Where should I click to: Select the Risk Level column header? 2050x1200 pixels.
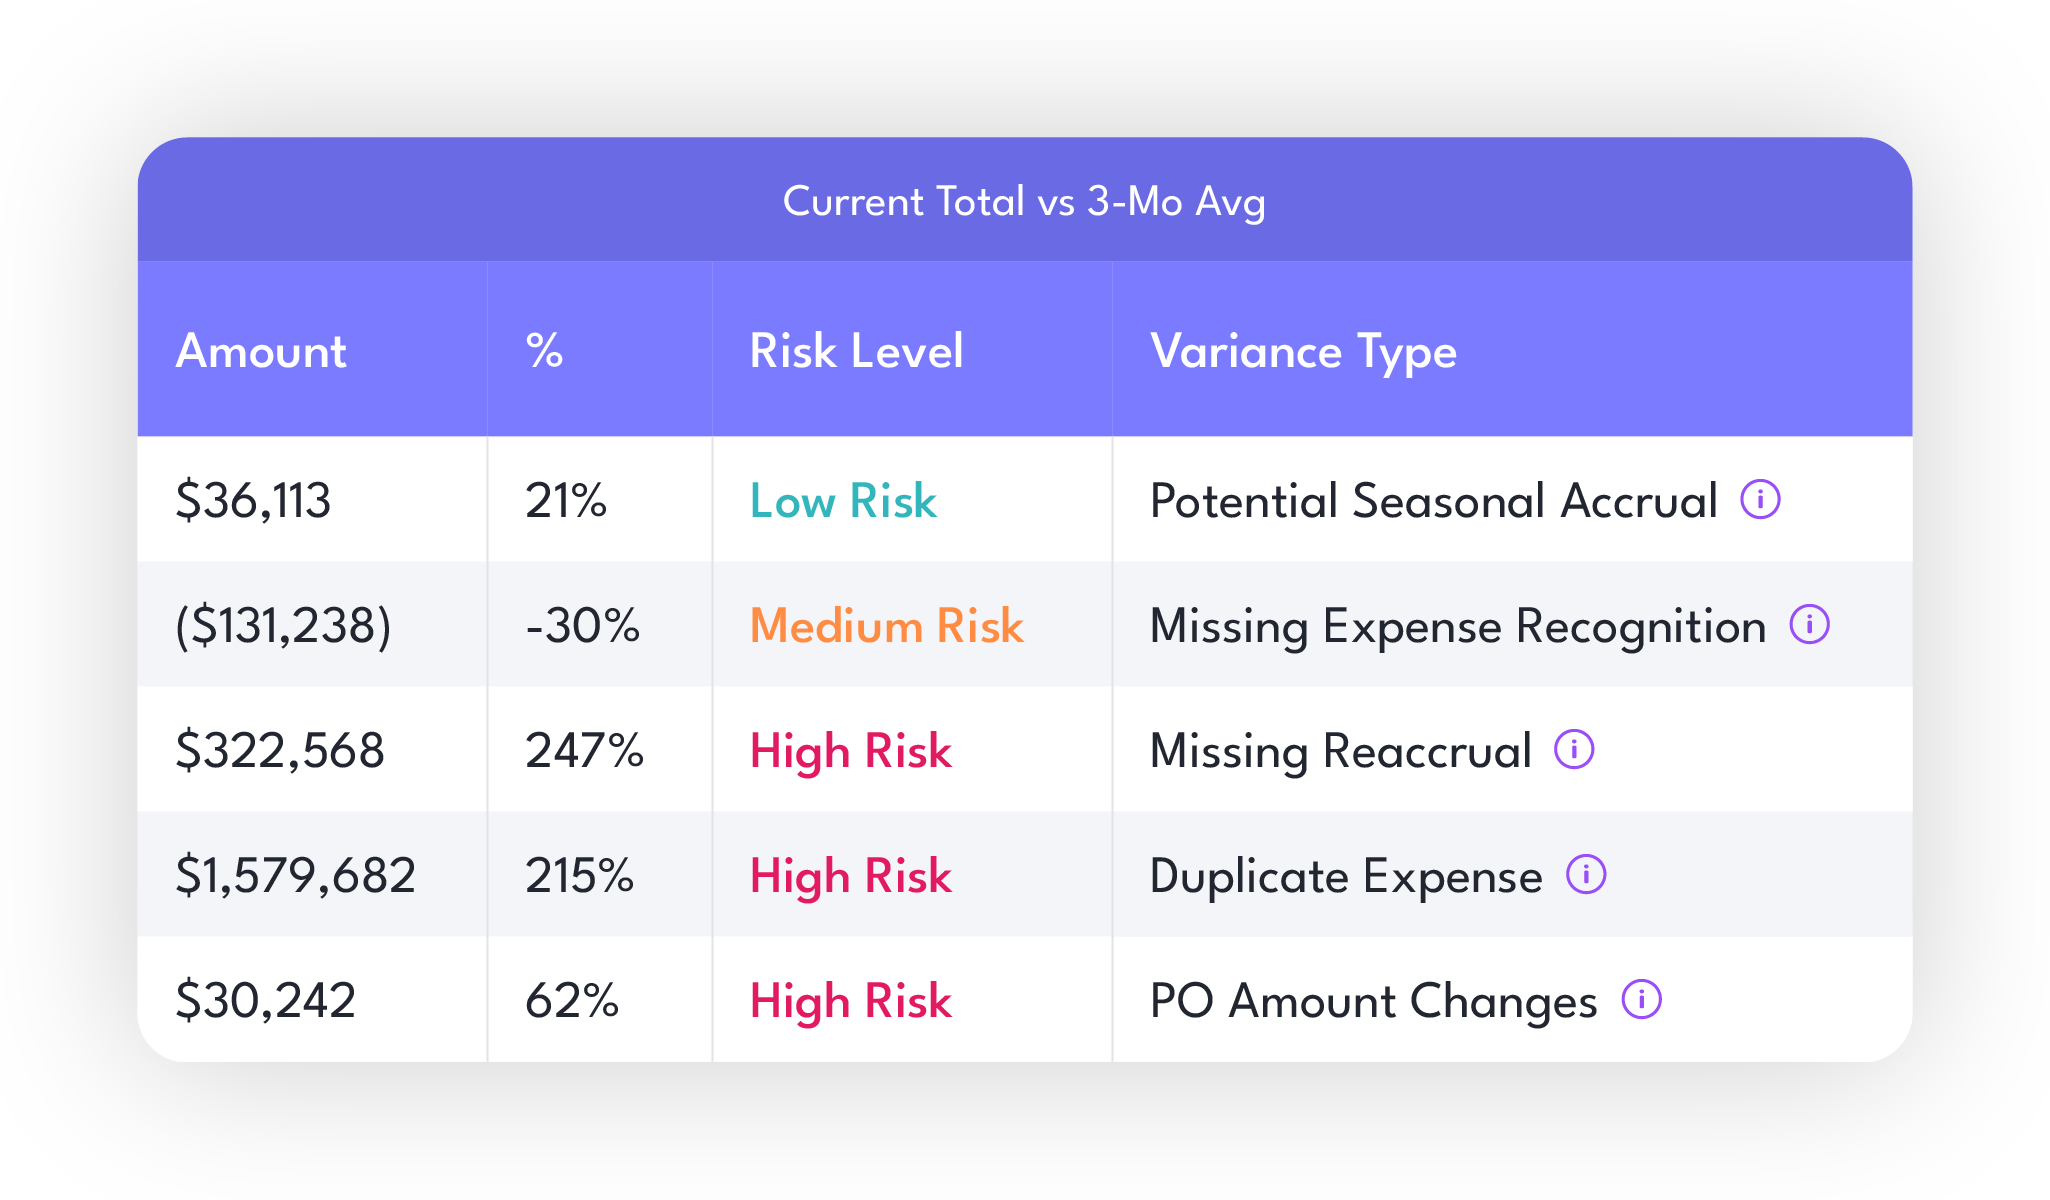[x=857, y=351]
